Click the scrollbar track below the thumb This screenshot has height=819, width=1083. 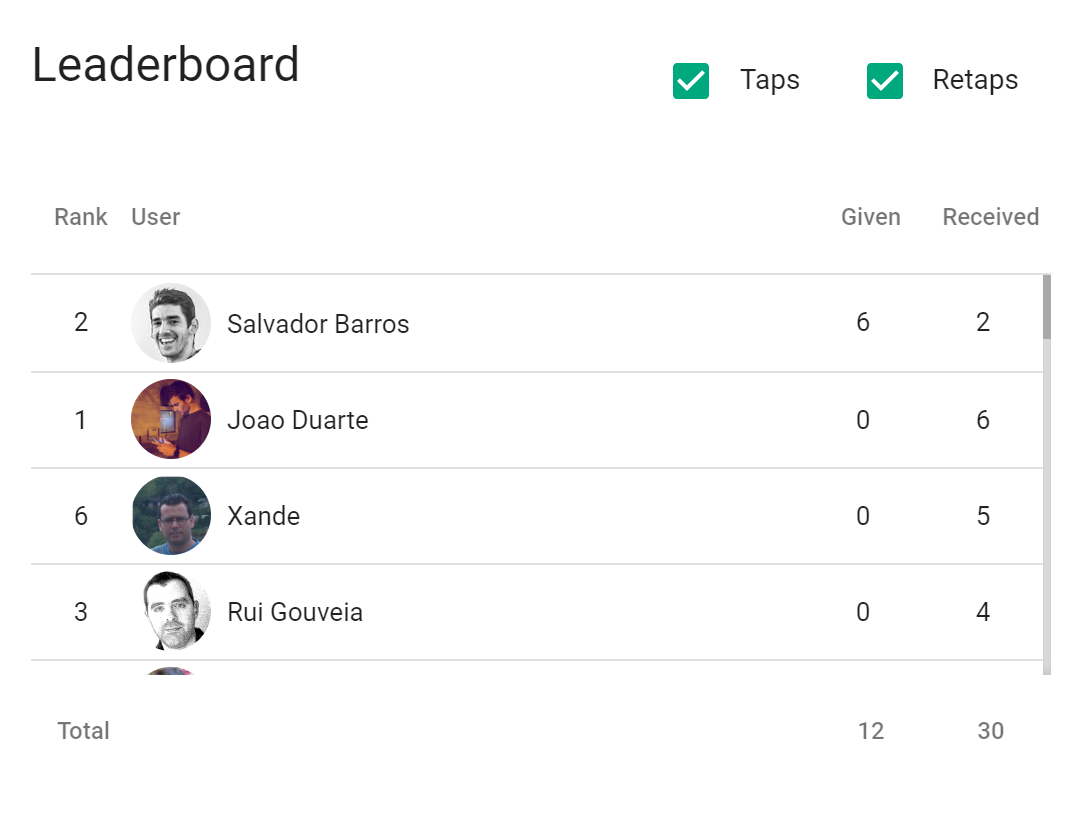tap(1047, 507)
